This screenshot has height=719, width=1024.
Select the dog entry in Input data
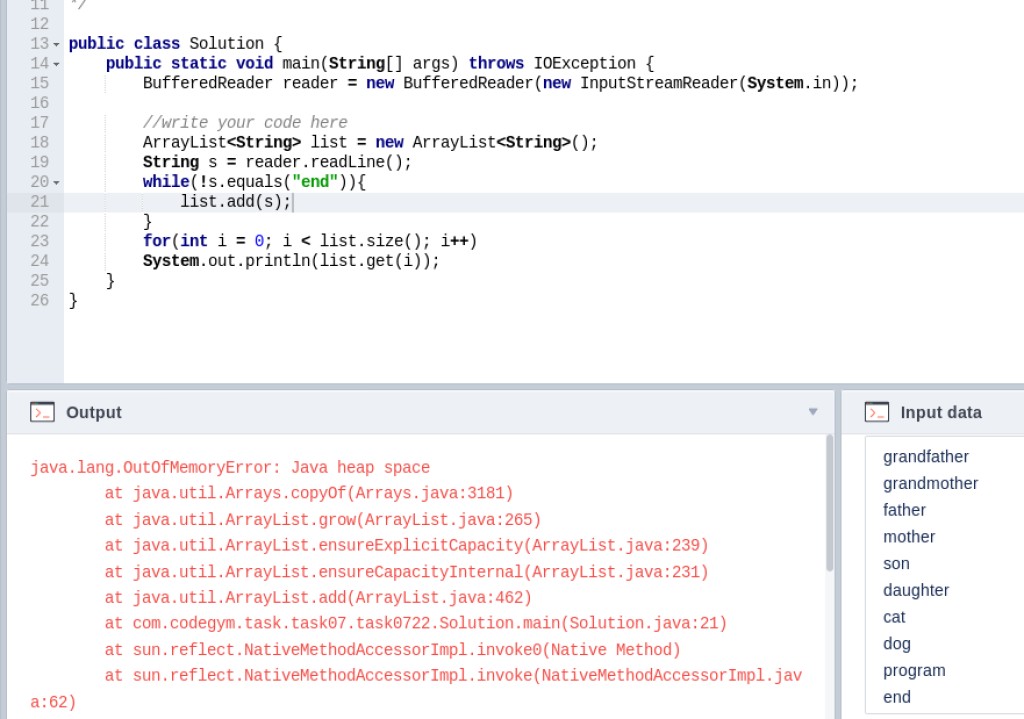[896, 643]
